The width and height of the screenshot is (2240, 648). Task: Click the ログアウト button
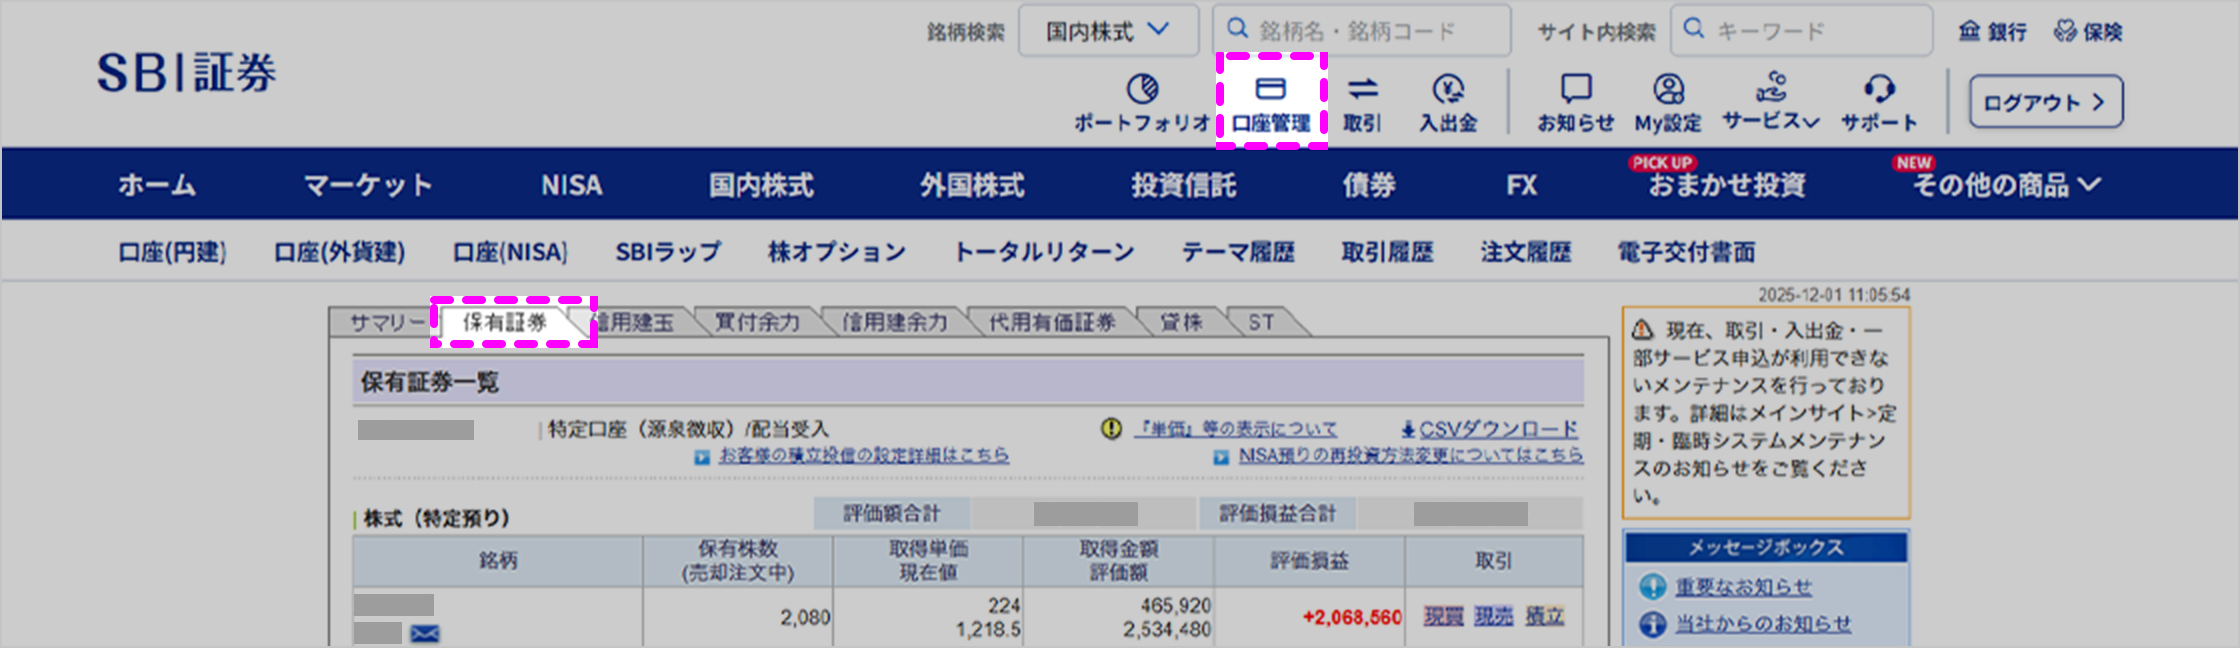[2046, 102]
